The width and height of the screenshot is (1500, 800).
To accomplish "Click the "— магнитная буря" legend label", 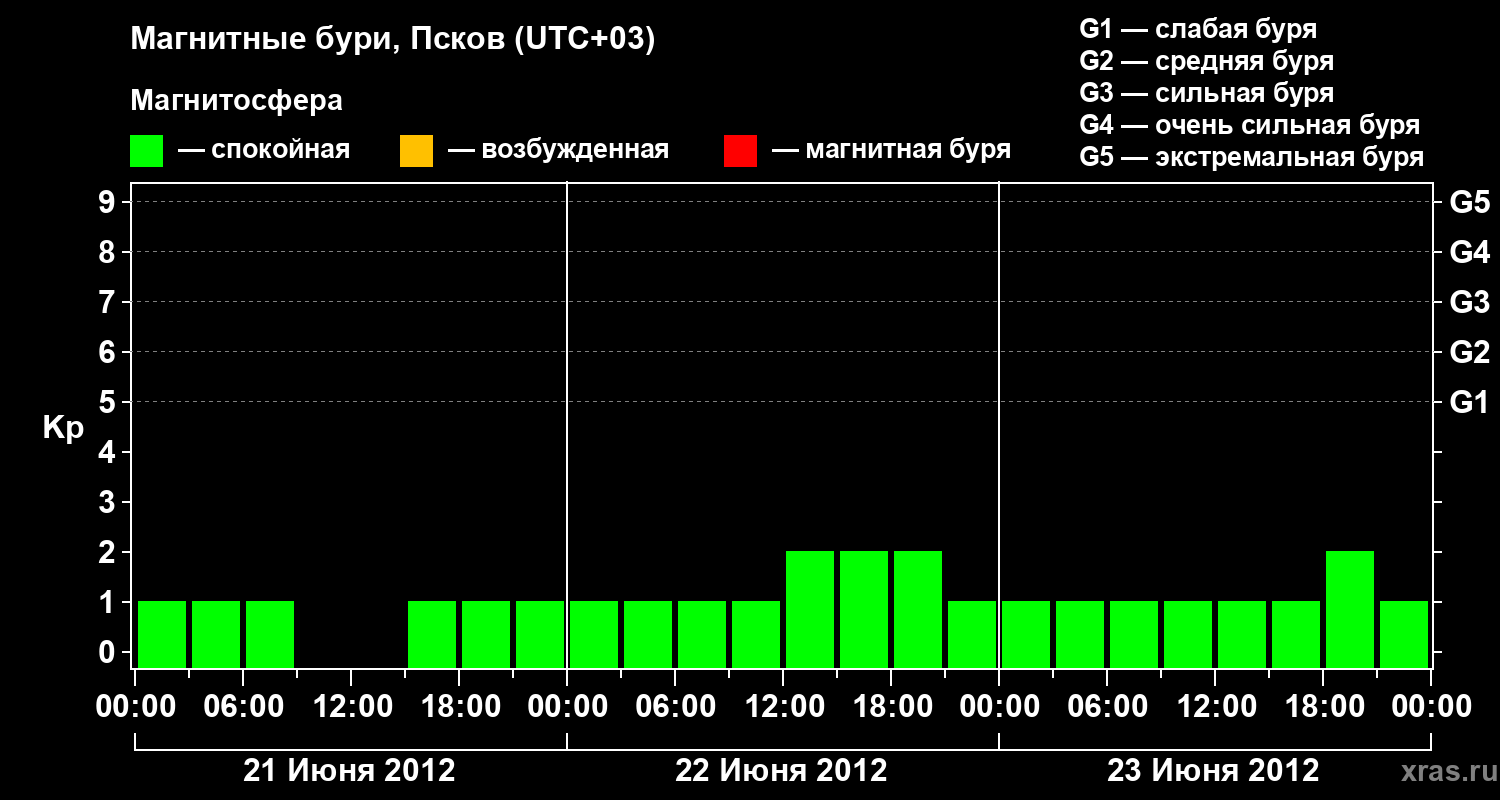I will pyautogui.click(x=892, y=151).
